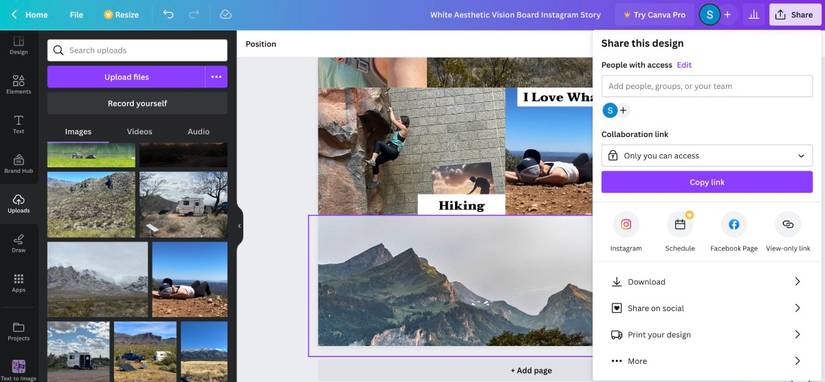Expand the More share options

point(707,361)
